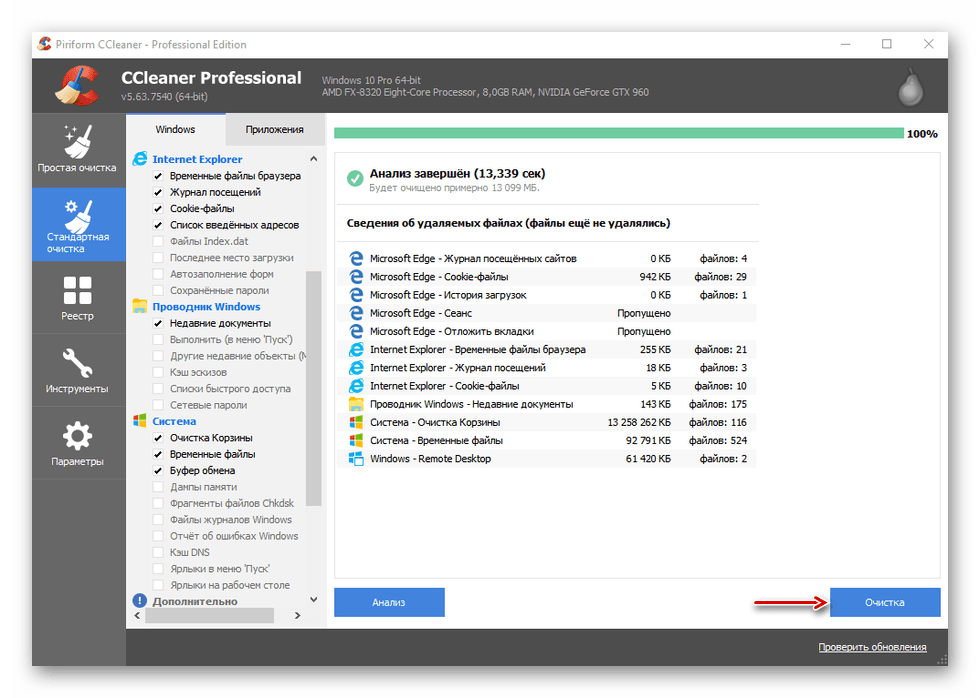Screen dimensions: 980x698
Task: Enable Кэш DNS checkbox
Action: coord(158,552)
